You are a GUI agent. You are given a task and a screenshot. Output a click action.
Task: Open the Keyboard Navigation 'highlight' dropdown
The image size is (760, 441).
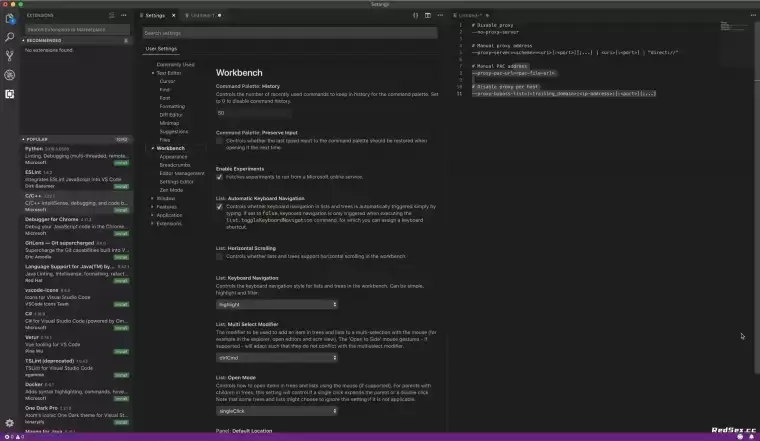click(276, 304)
